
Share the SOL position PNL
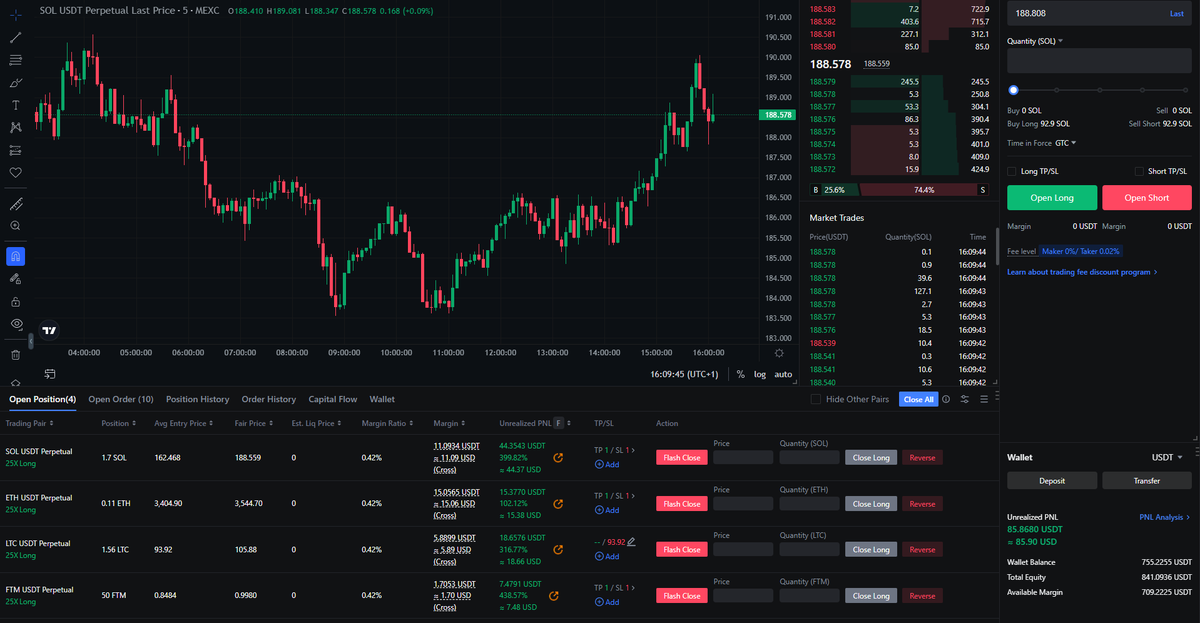[557, 457]
